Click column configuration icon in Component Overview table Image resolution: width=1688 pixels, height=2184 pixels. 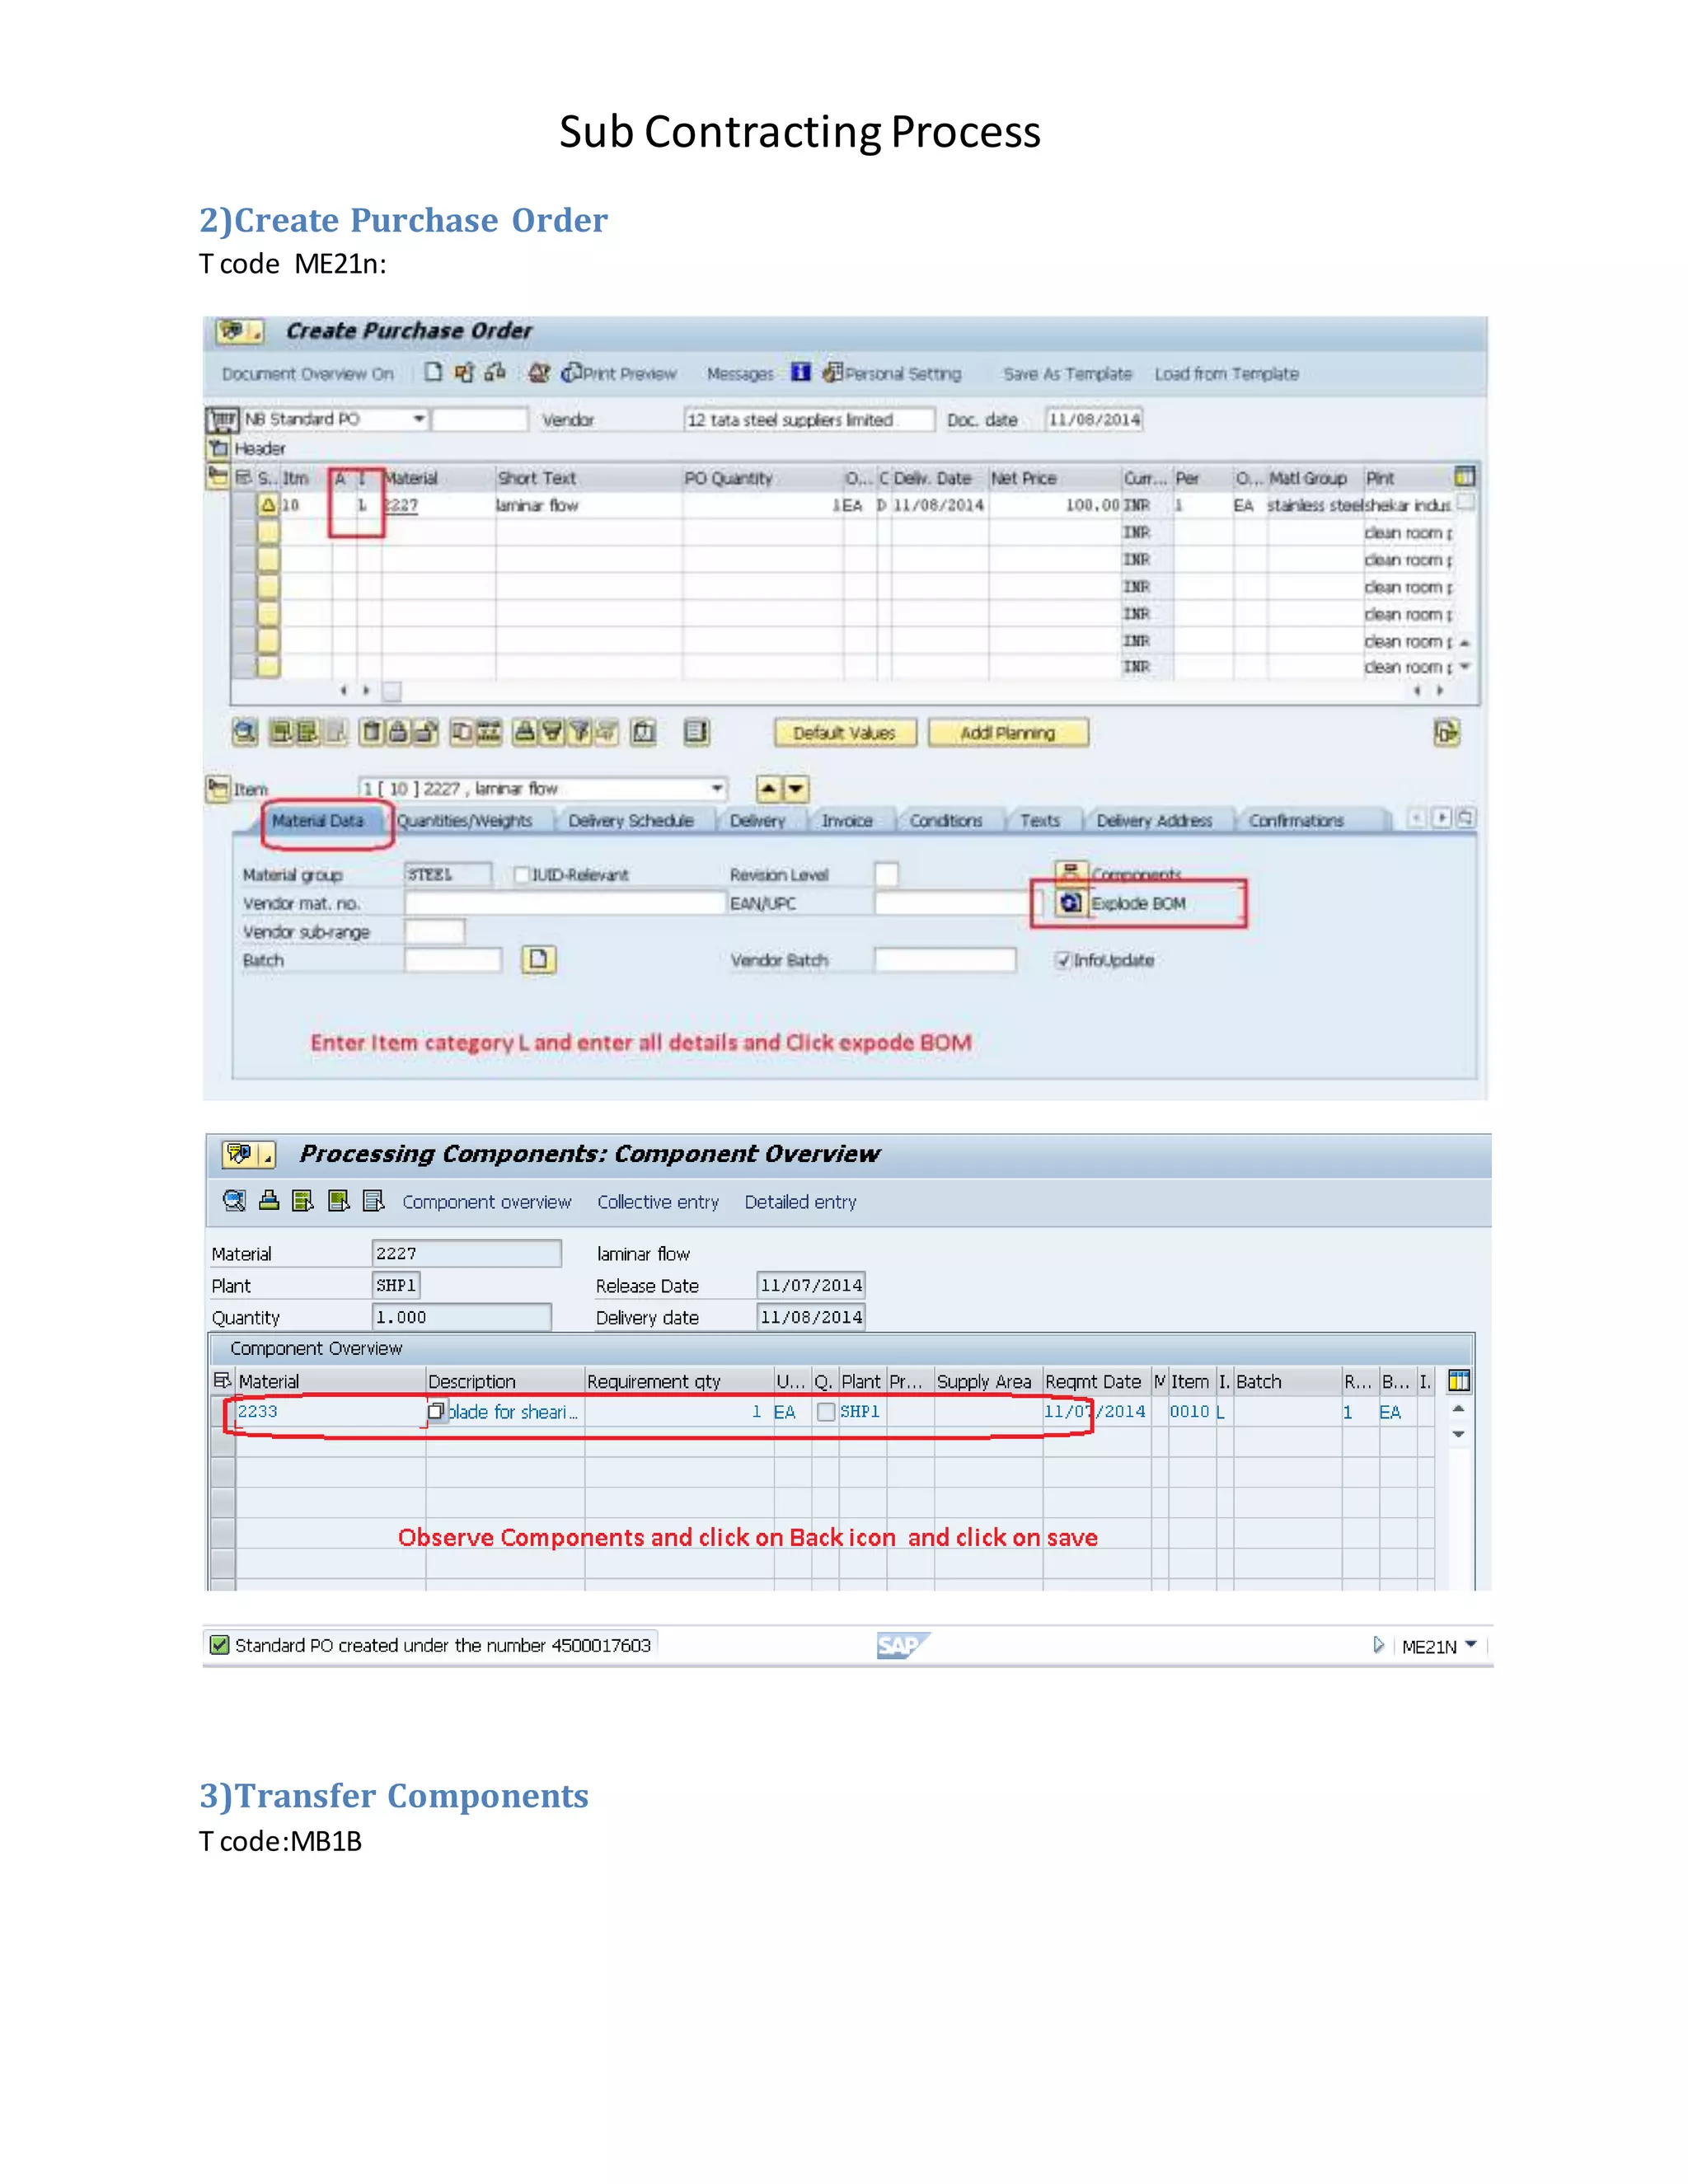pos(1459,1381)
